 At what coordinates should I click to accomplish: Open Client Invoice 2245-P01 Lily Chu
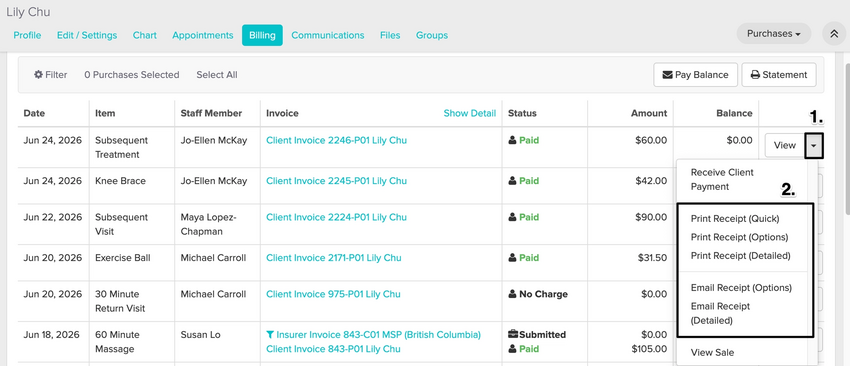(336, 181)
